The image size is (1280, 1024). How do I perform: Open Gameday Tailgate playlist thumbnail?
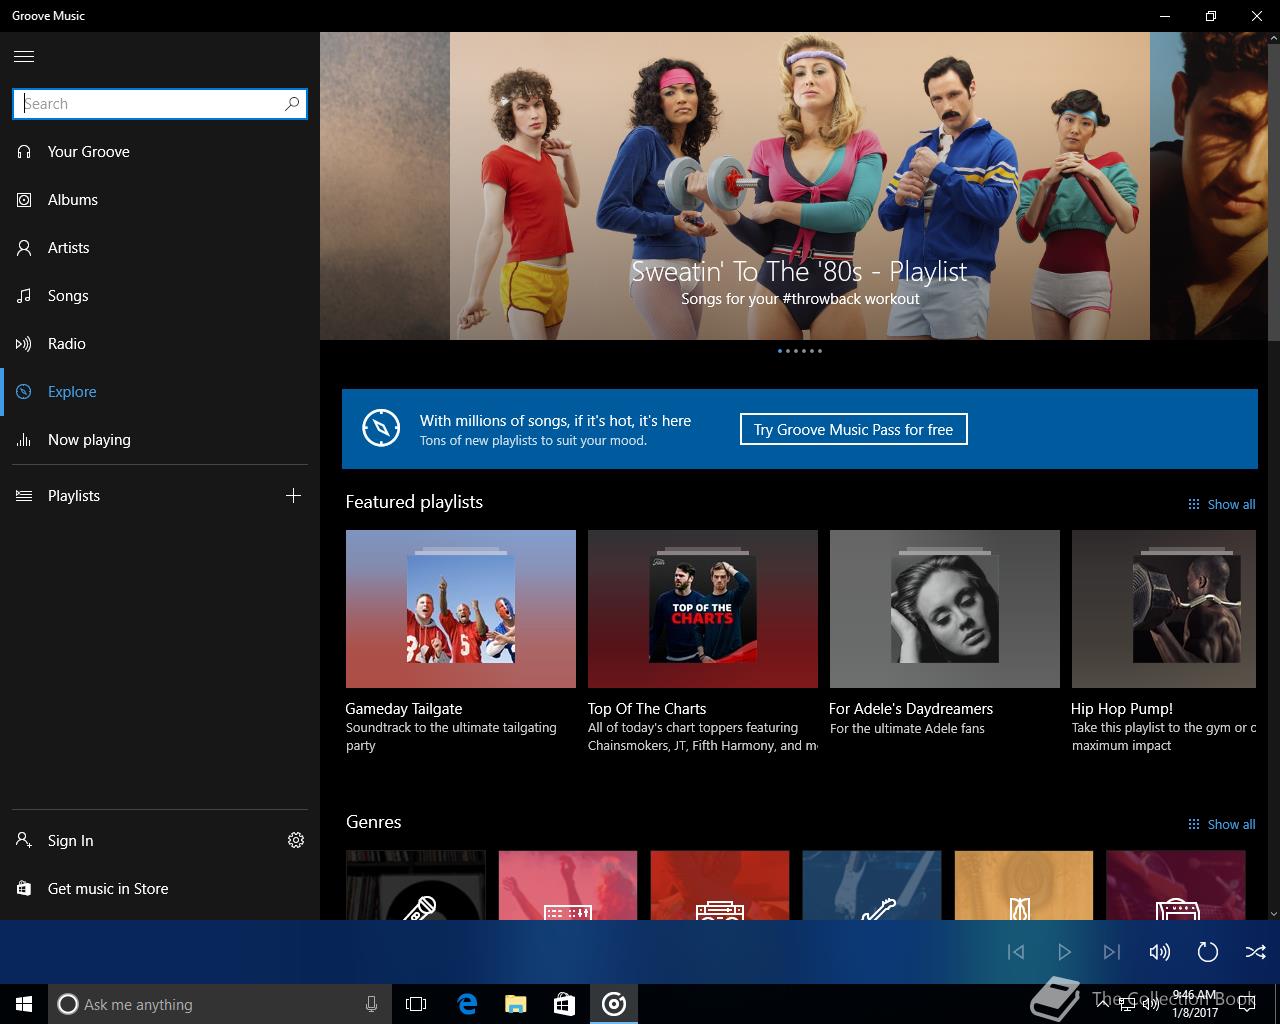(x=461, y=609)
